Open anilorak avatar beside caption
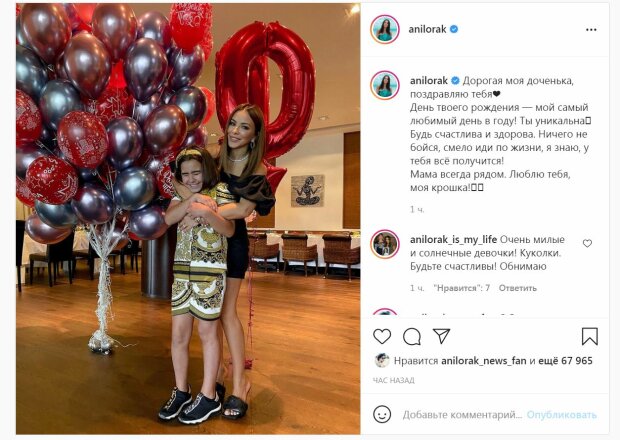The width and height of the screenshot is (620, 440). [x=385, y=85]
